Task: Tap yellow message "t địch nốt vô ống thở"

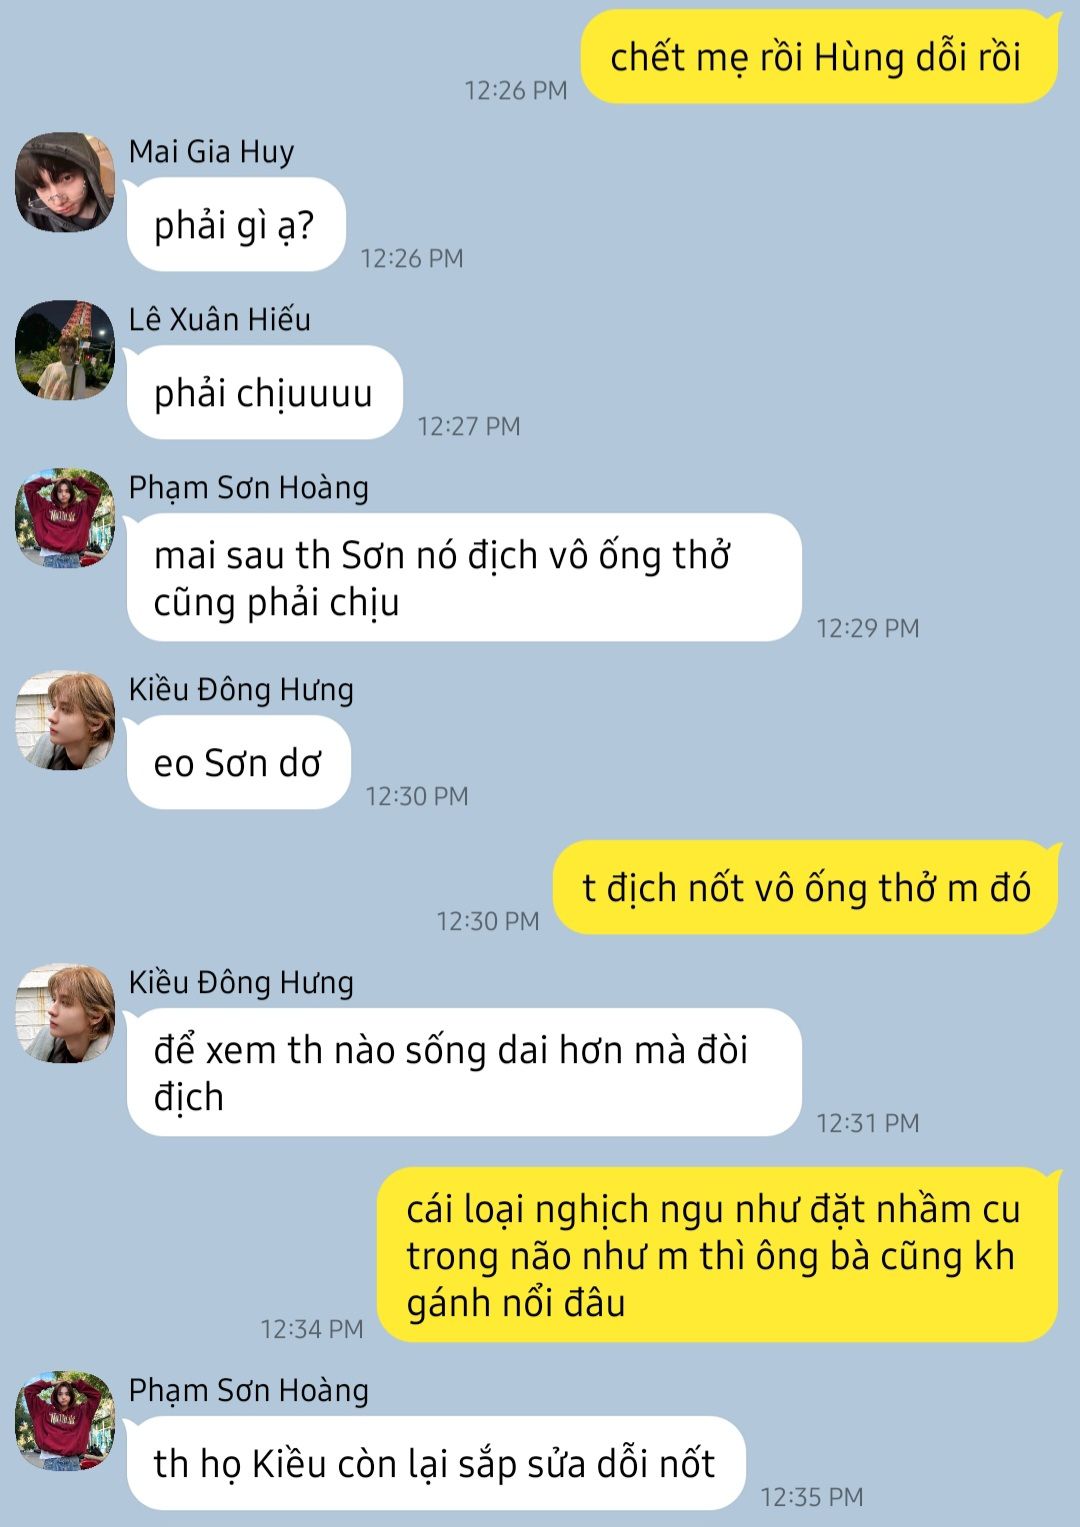Action: (805, 888)
